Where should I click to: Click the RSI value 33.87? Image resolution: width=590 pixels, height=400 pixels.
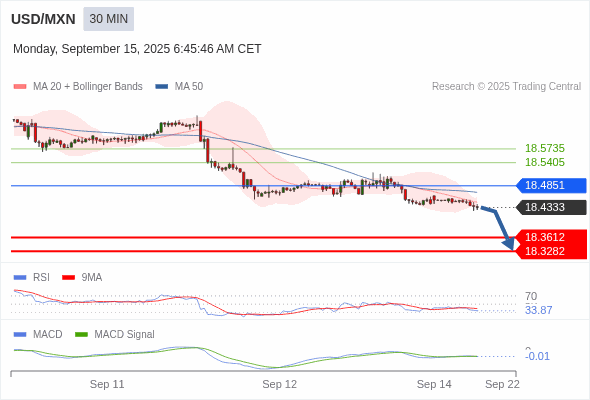538,310
